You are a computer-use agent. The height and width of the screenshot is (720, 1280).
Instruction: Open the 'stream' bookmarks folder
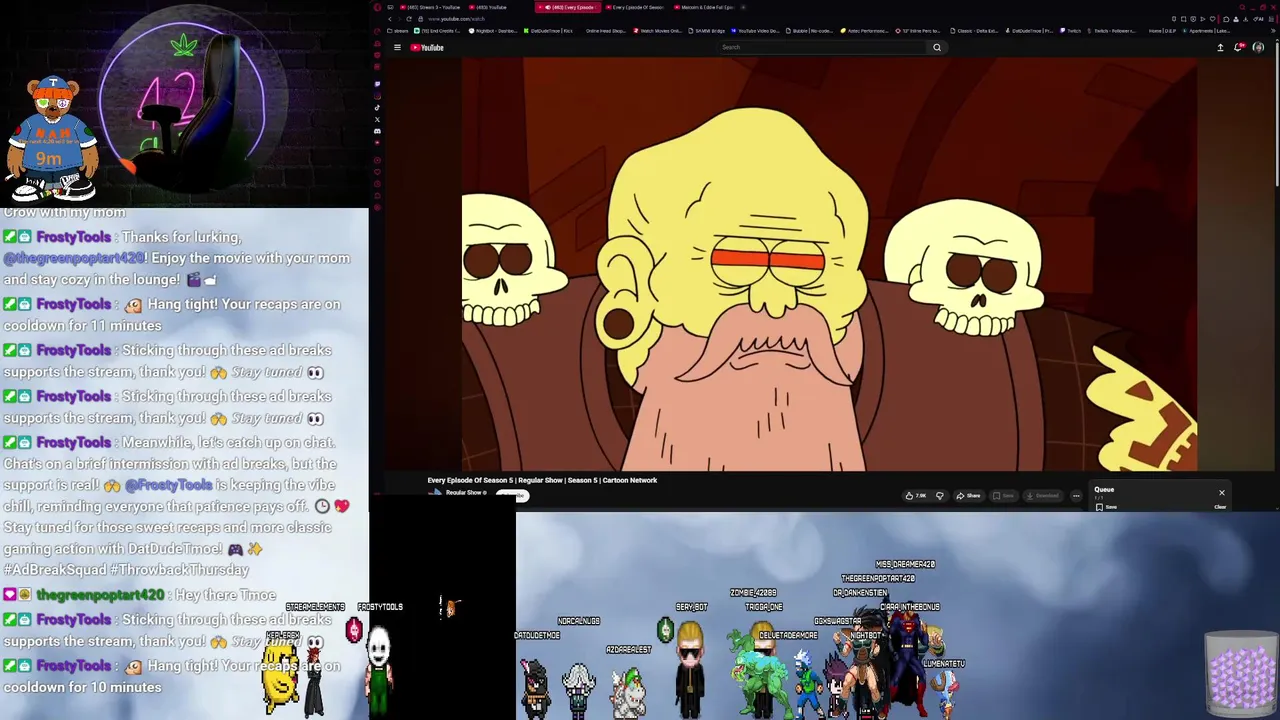397,31
